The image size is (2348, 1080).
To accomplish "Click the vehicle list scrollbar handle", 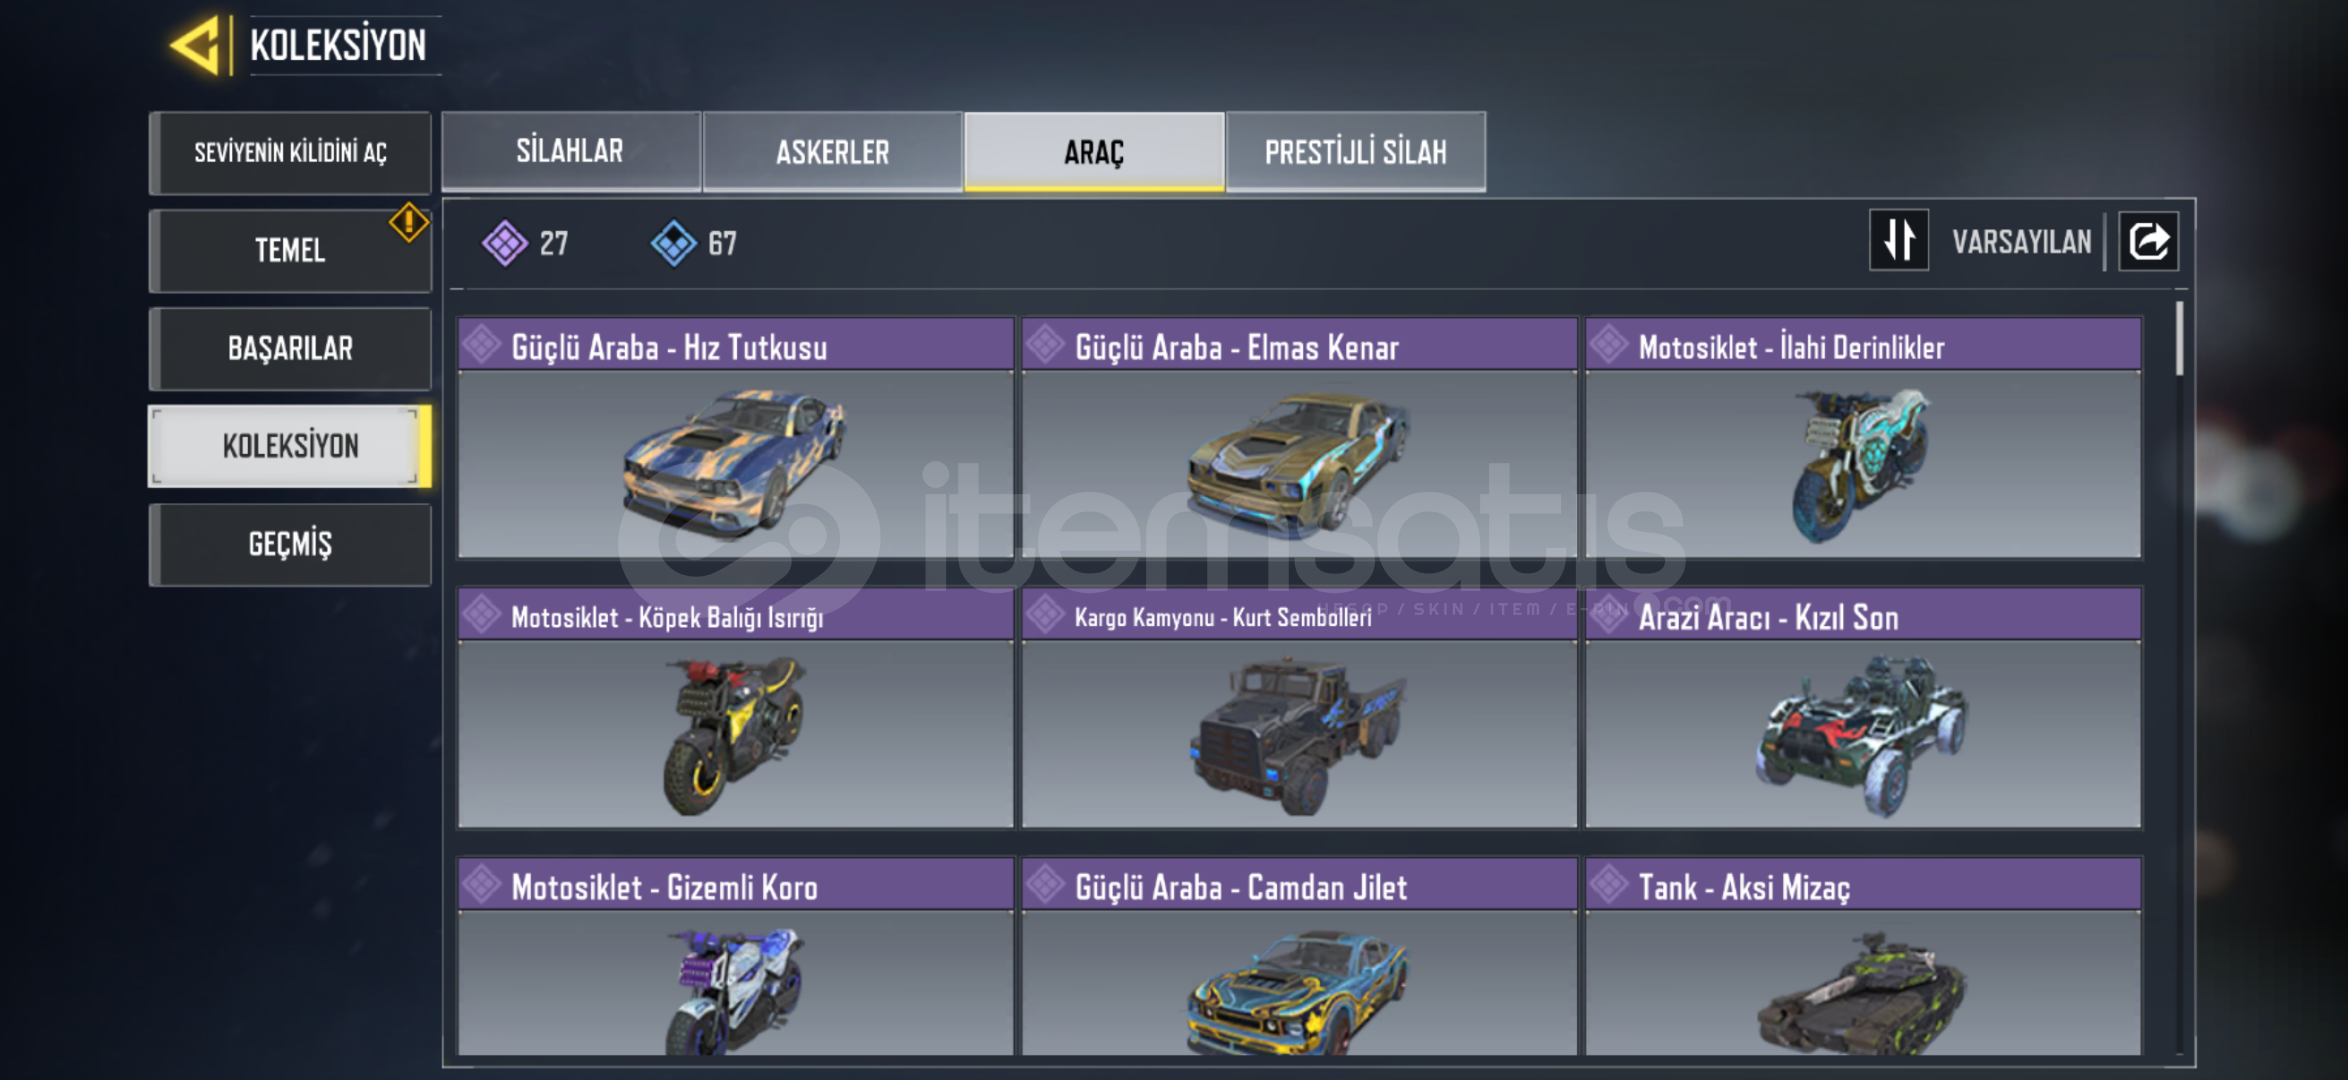I will 2179,338.
